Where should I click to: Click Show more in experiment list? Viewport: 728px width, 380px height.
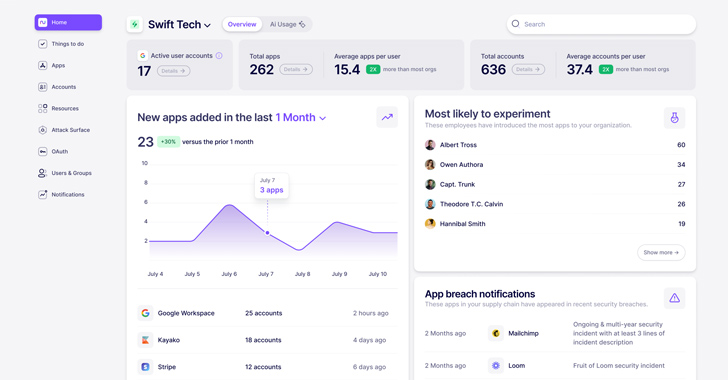coord(661,253)
